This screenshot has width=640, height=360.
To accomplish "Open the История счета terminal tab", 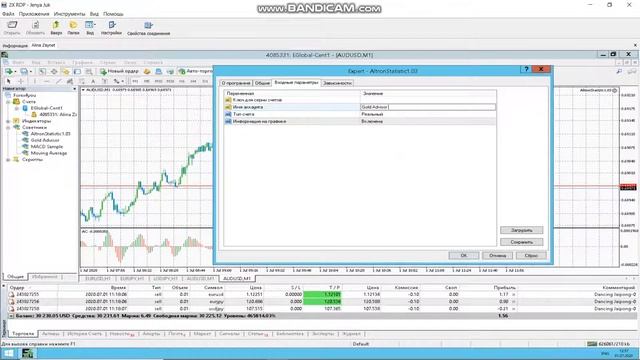I will click(x=84, y=334).
